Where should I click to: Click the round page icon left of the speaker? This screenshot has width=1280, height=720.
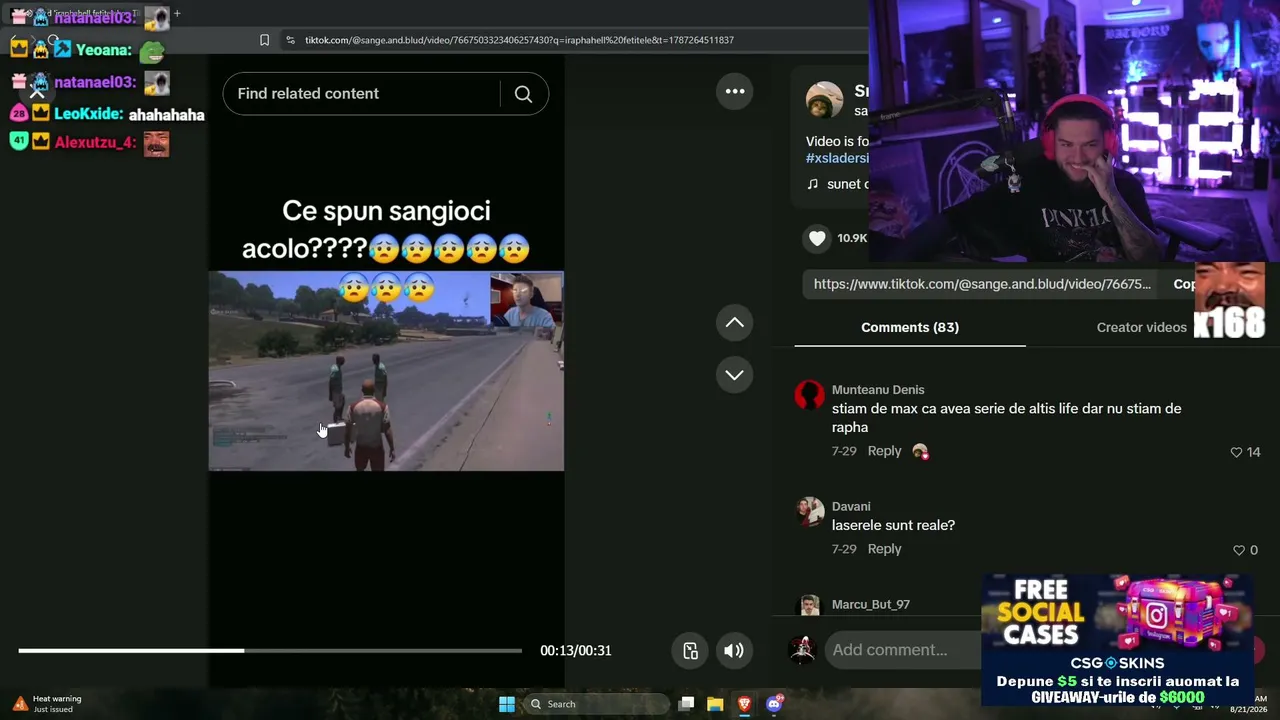[x=690, y=650]
